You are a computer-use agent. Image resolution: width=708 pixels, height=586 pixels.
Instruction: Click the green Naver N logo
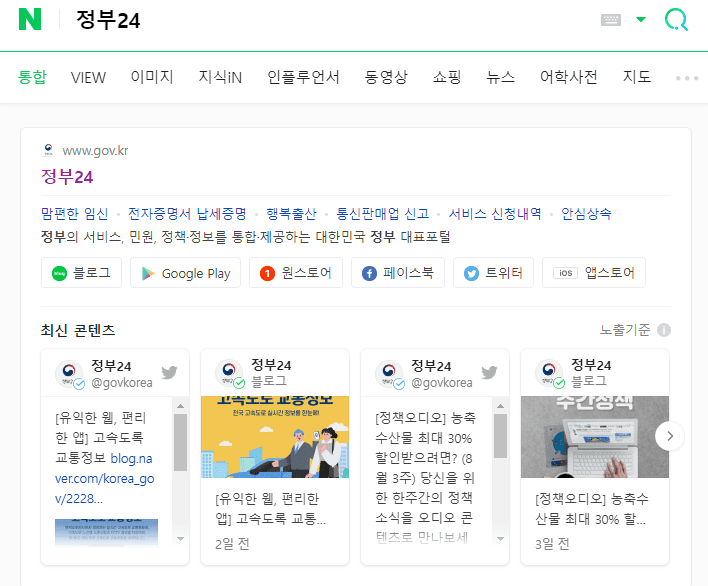point(30,19)
